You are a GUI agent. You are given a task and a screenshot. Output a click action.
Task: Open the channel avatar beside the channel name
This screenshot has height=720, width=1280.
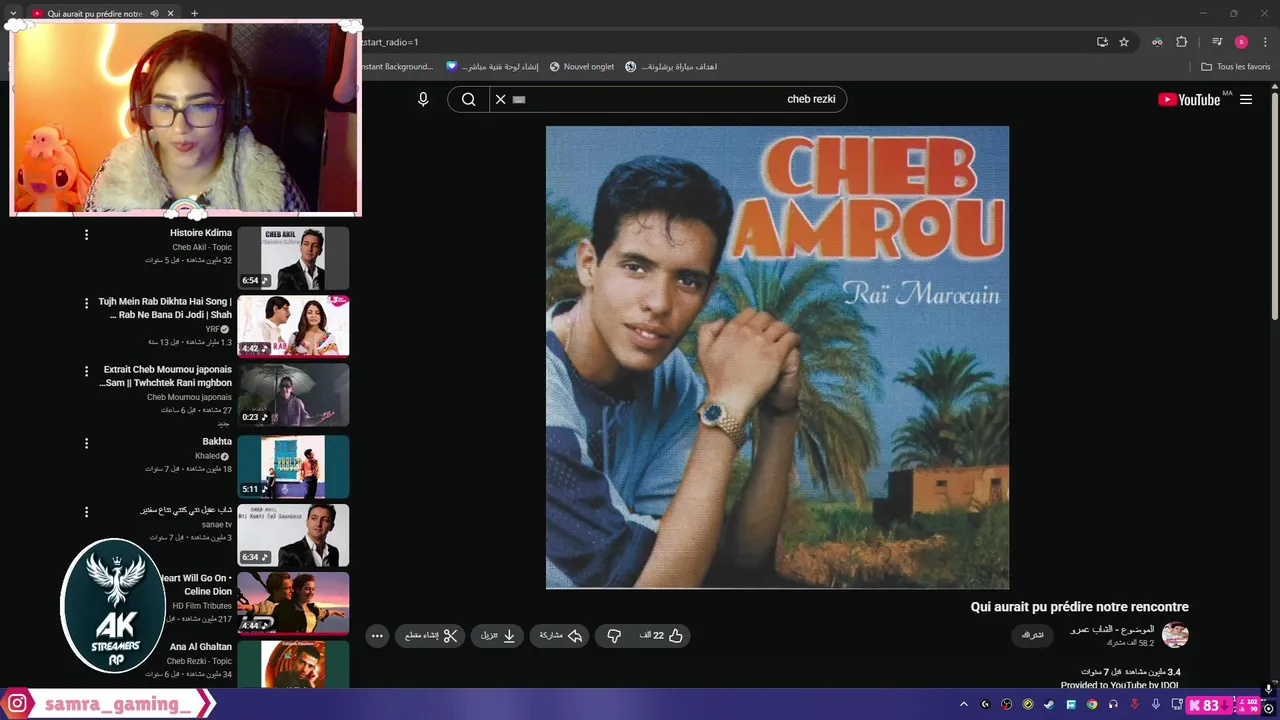(1175, 635)
